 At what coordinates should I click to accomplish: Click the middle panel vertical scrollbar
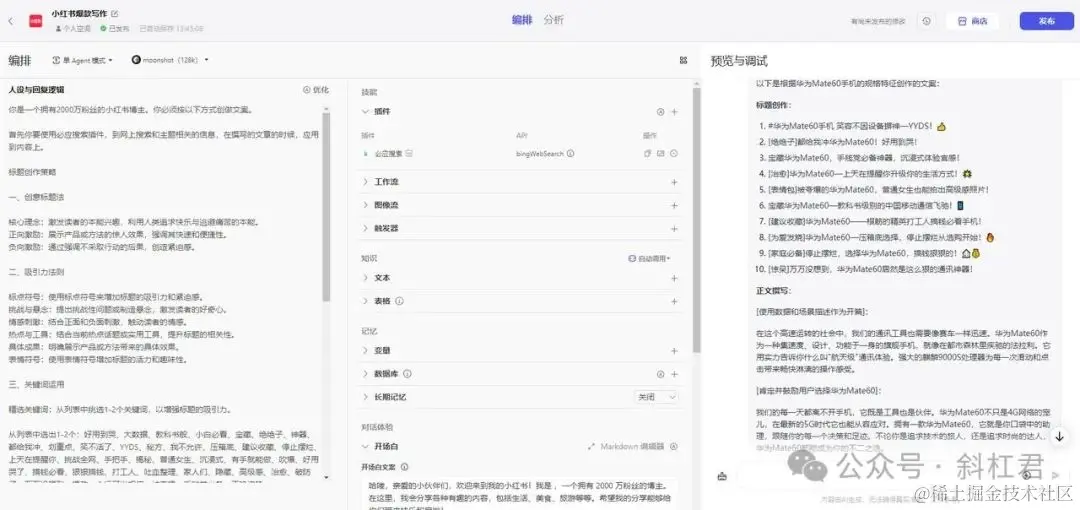(696, 221)
